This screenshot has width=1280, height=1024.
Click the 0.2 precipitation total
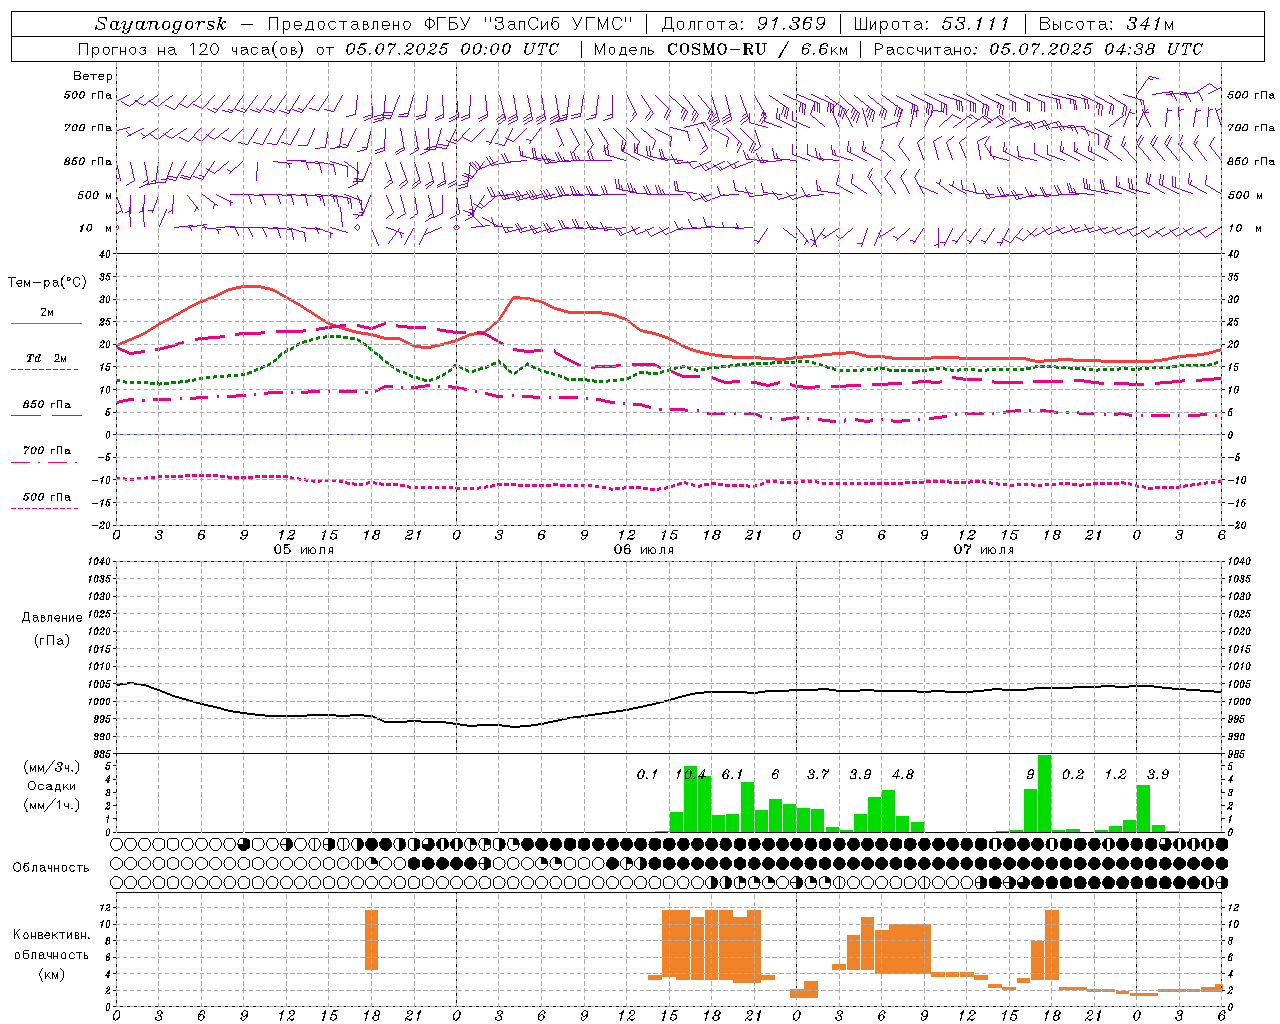(1073, 774)
